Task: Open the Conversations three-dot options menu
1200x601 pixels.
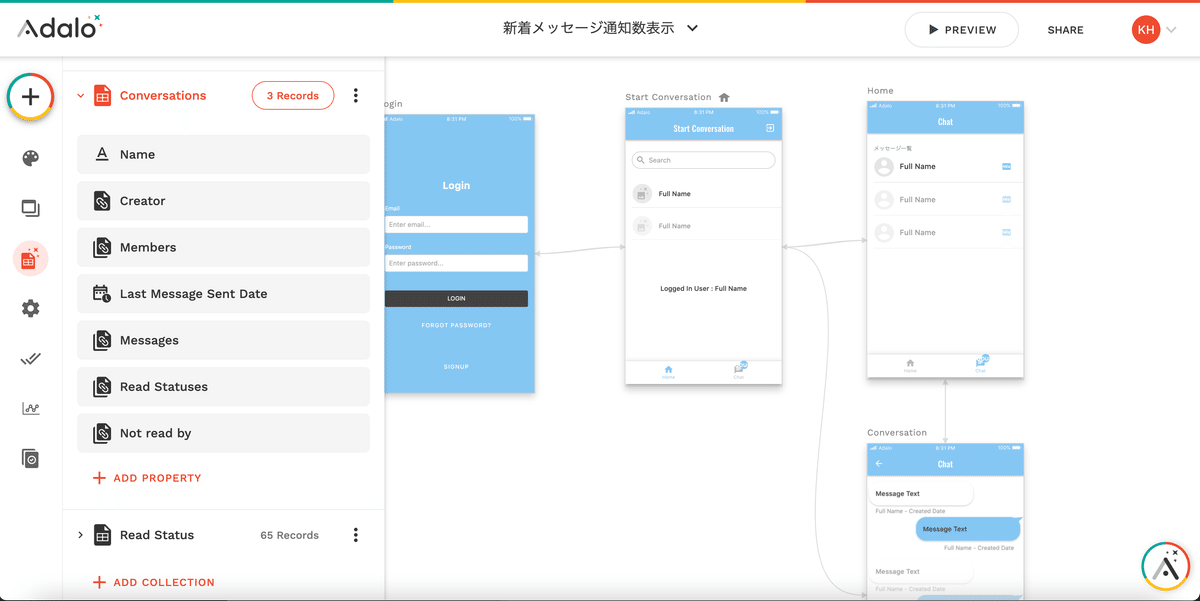Action: pos(356,96)
